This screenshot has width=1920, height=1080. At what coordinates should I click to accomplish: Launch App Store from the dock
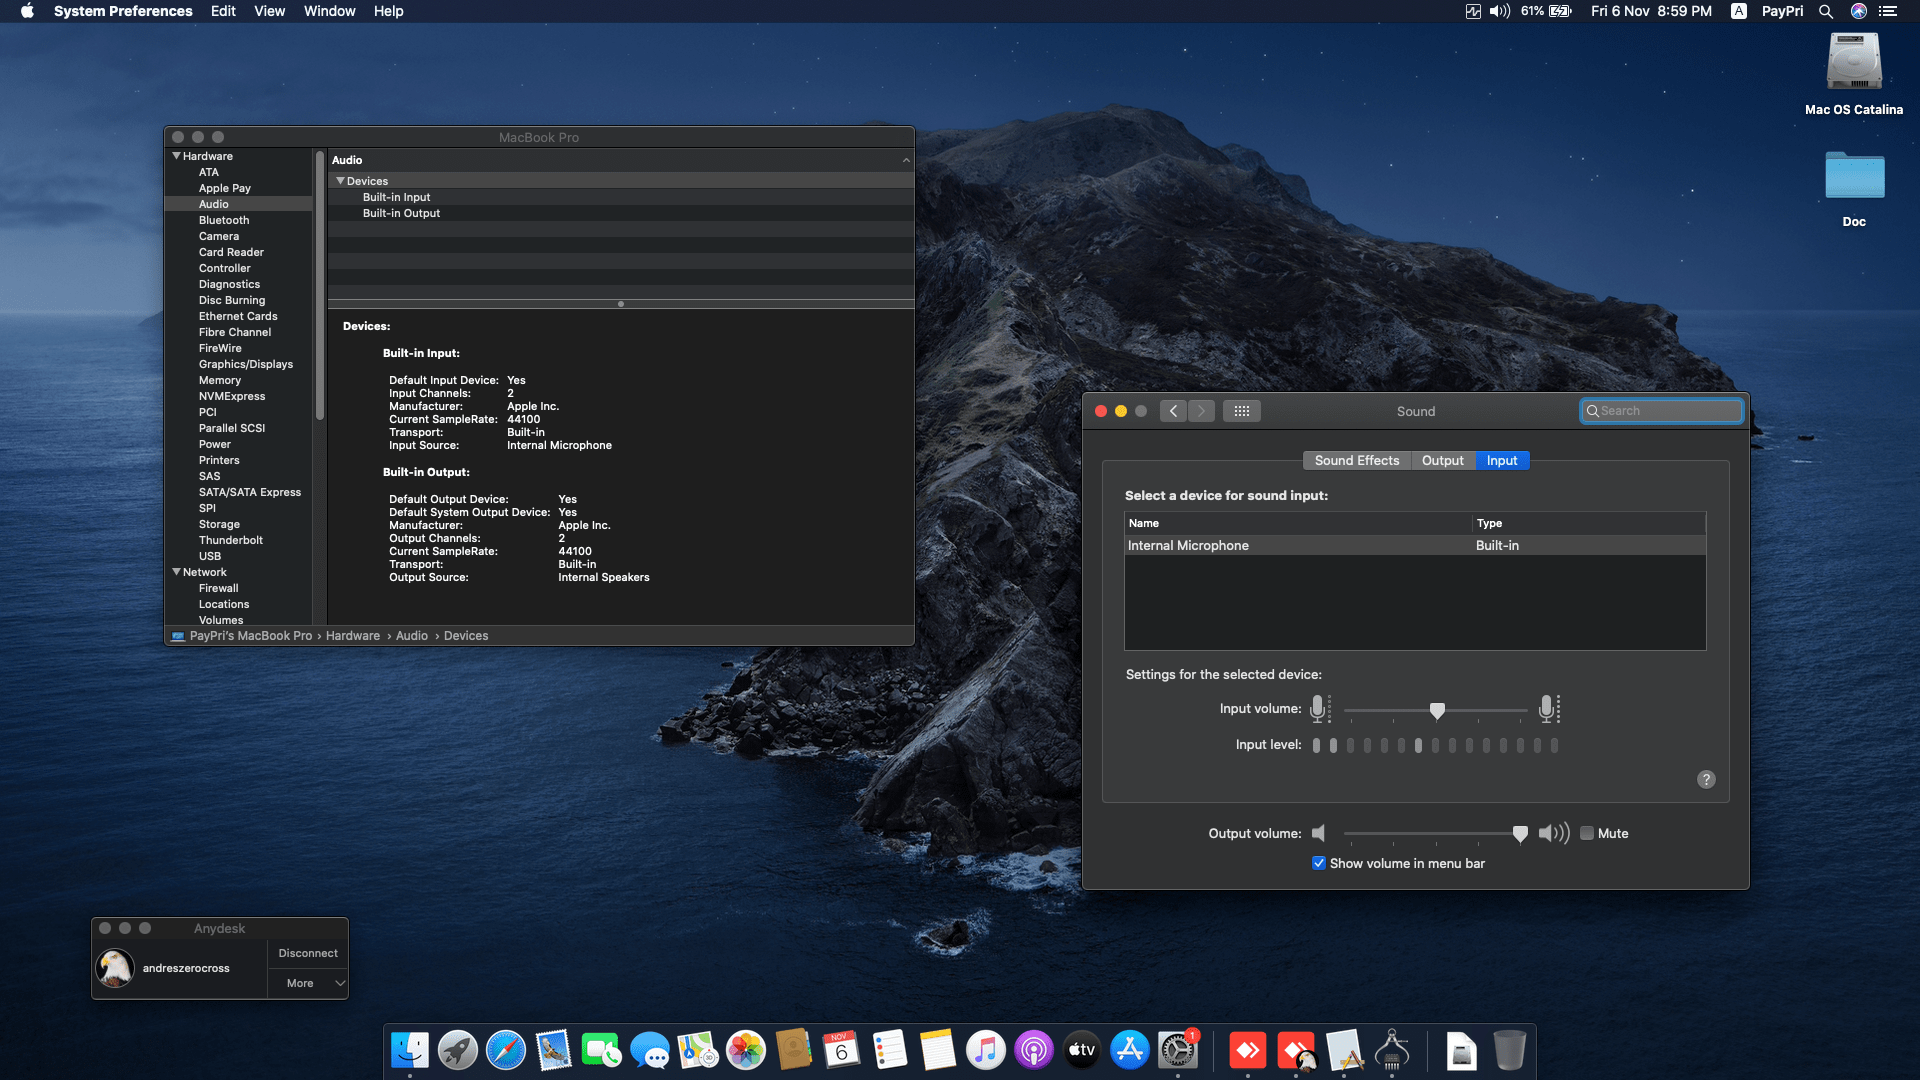(1129, 1051)
